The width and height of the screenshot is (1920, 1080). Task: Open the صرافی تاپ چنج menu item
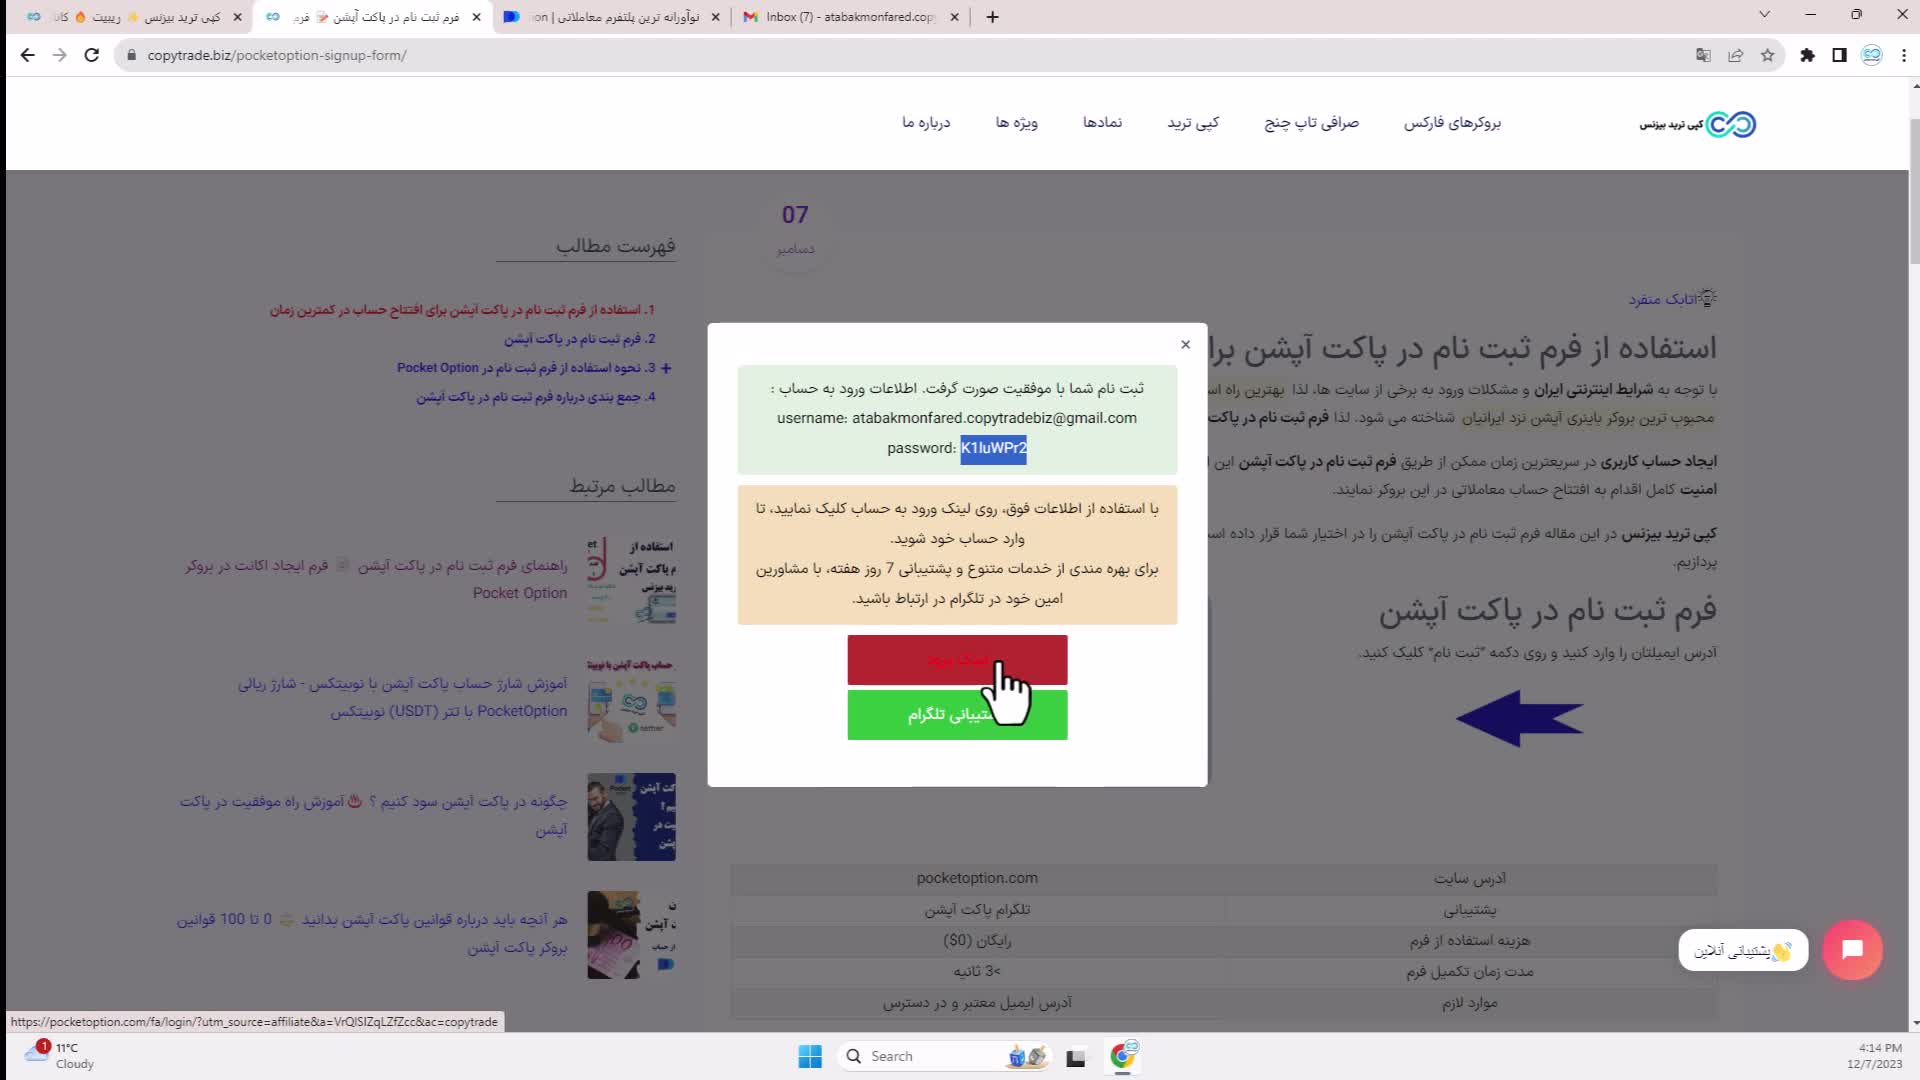1311,123
